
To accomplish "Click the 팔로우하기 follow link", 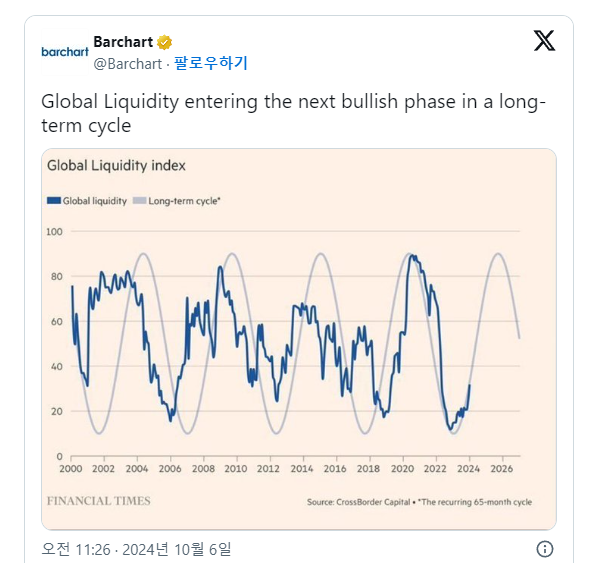I will click(210, 63).
